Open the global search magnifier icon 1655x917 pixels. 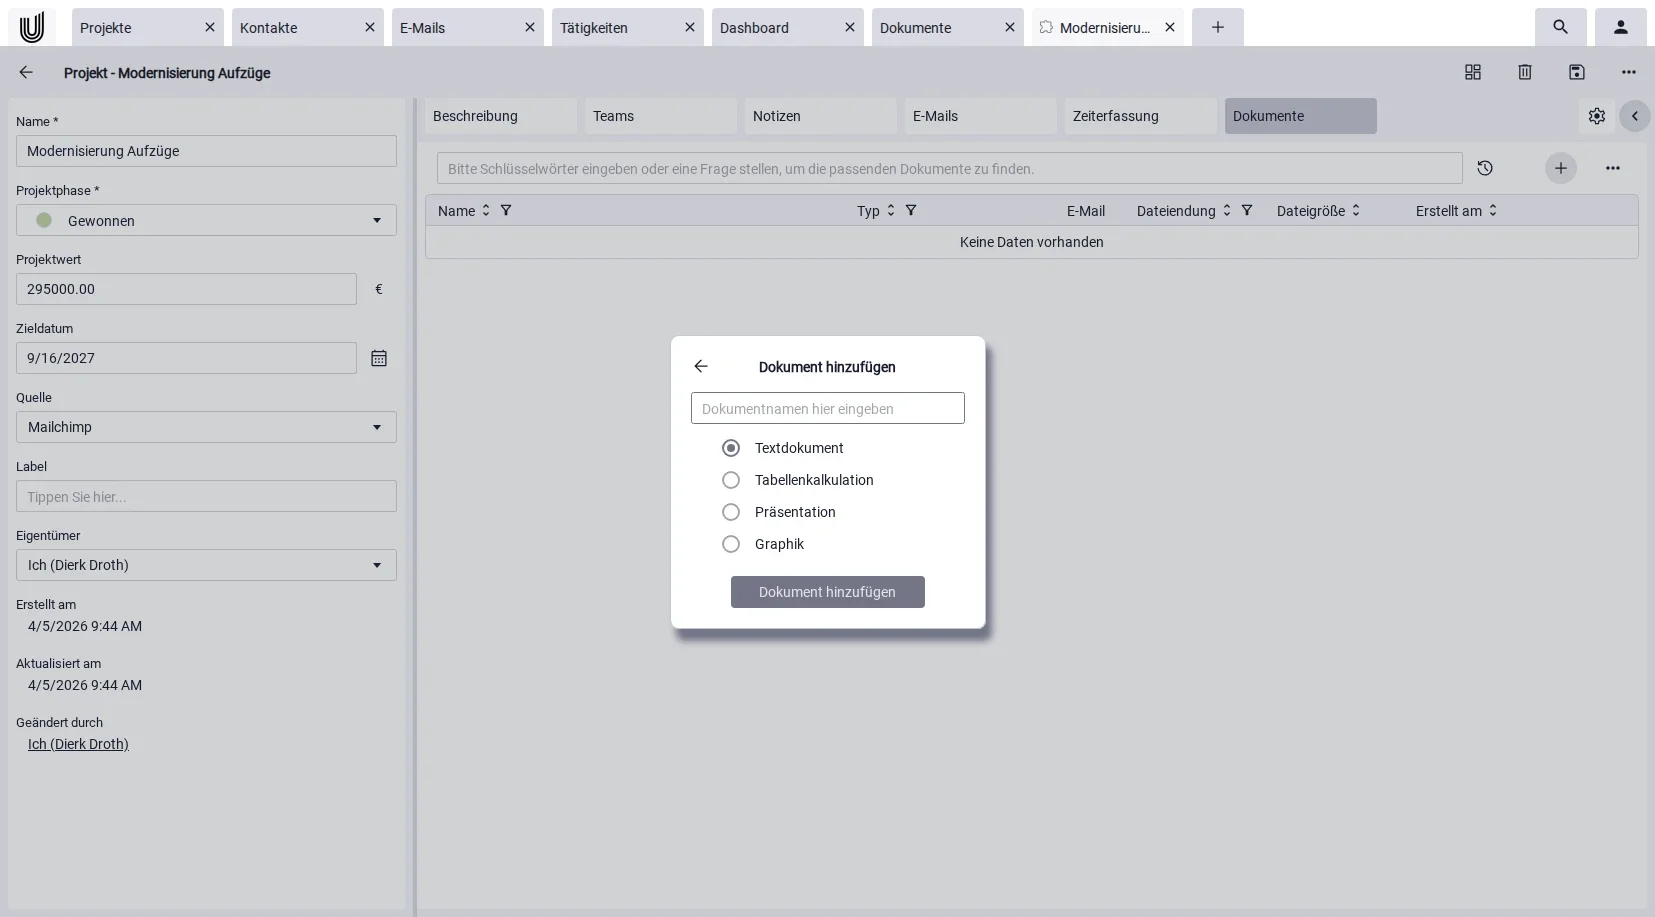(x=1560, y=27)
